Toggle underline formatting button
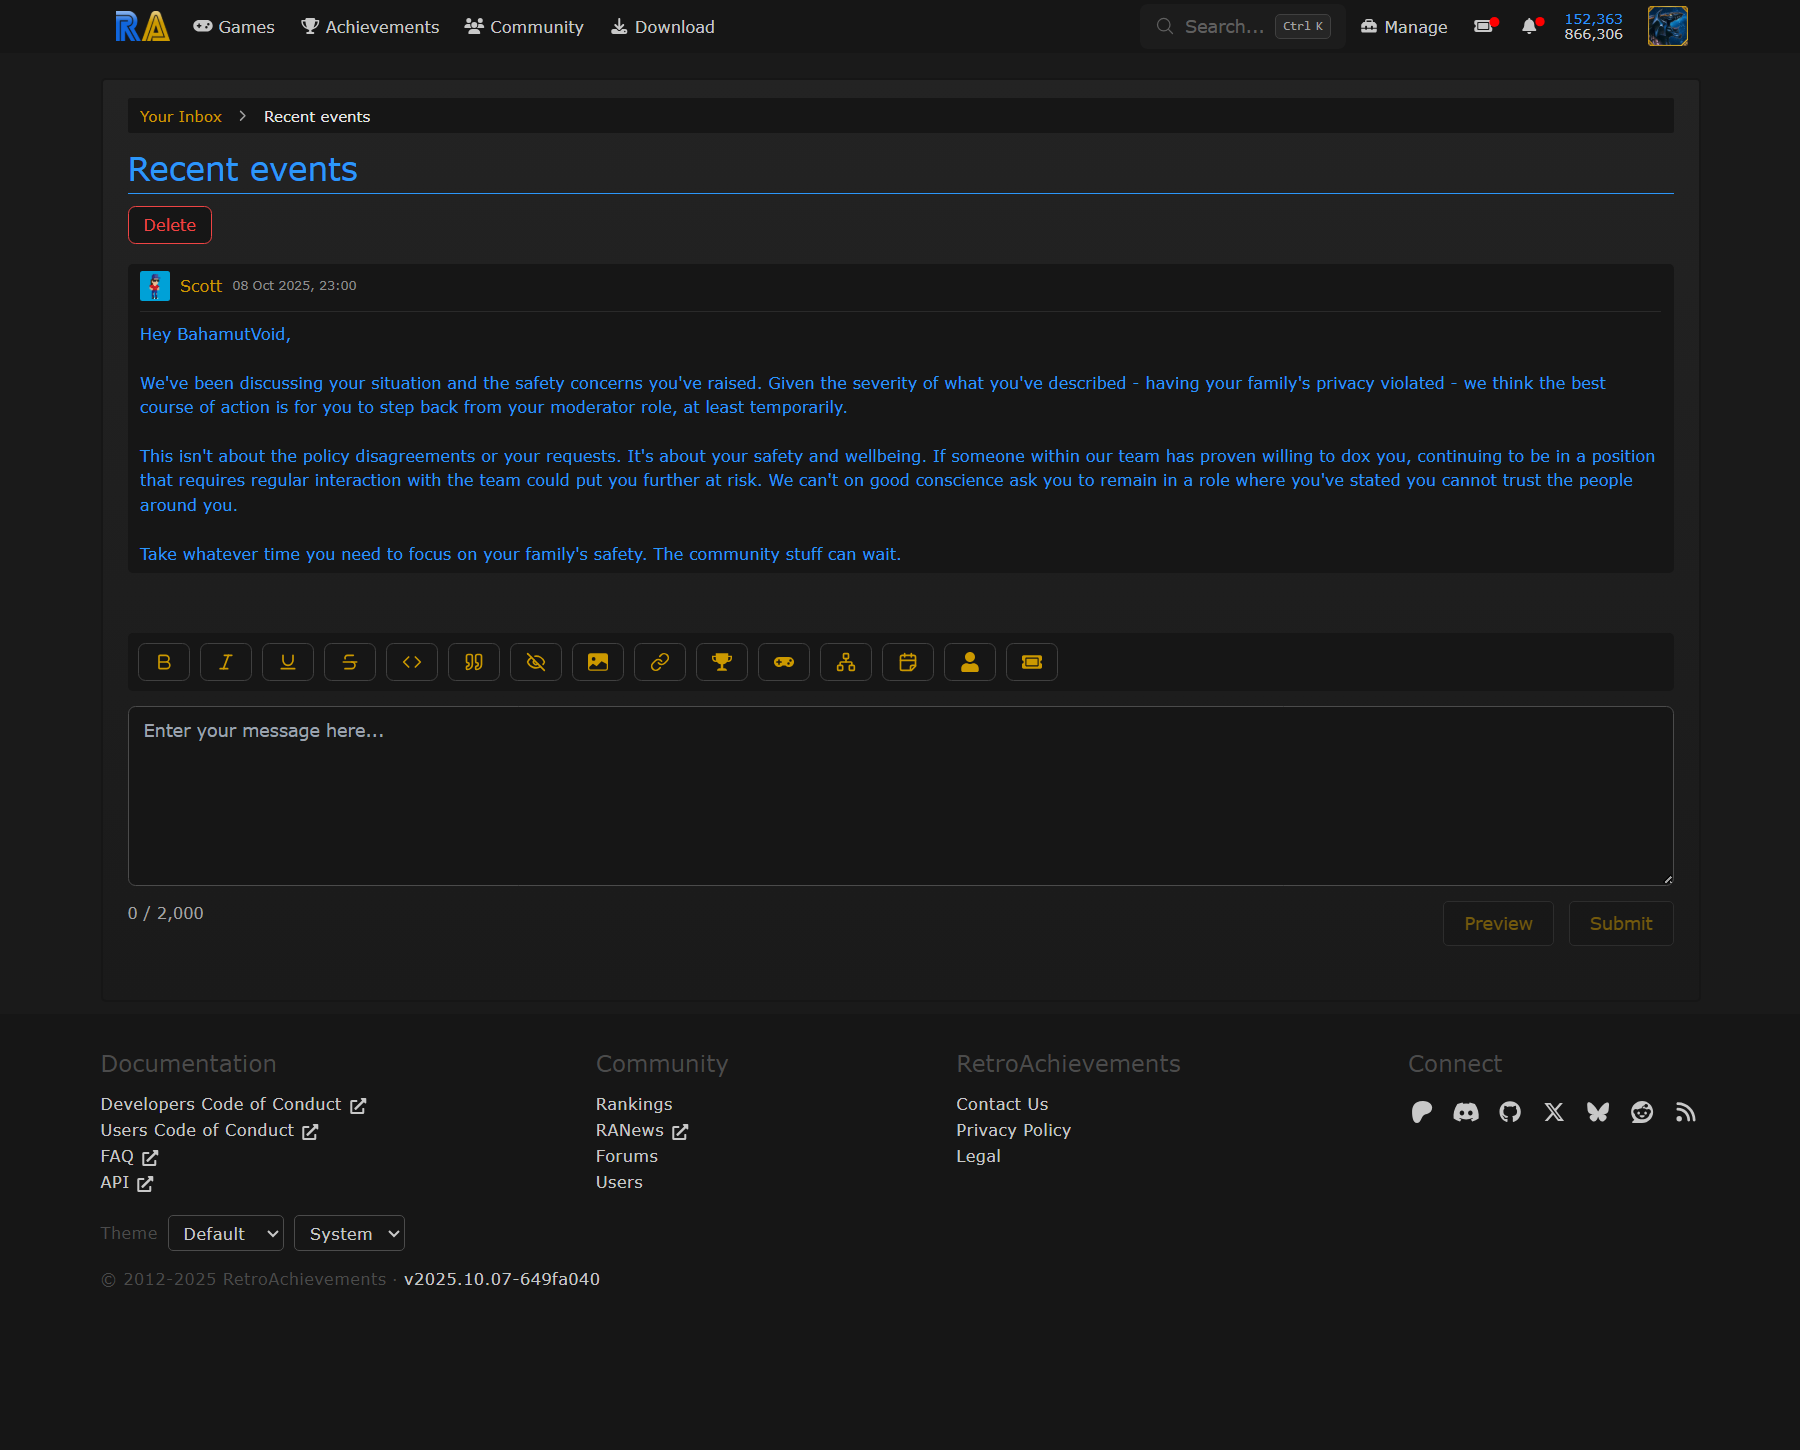1800x1450 pixels. coord(288,662)
